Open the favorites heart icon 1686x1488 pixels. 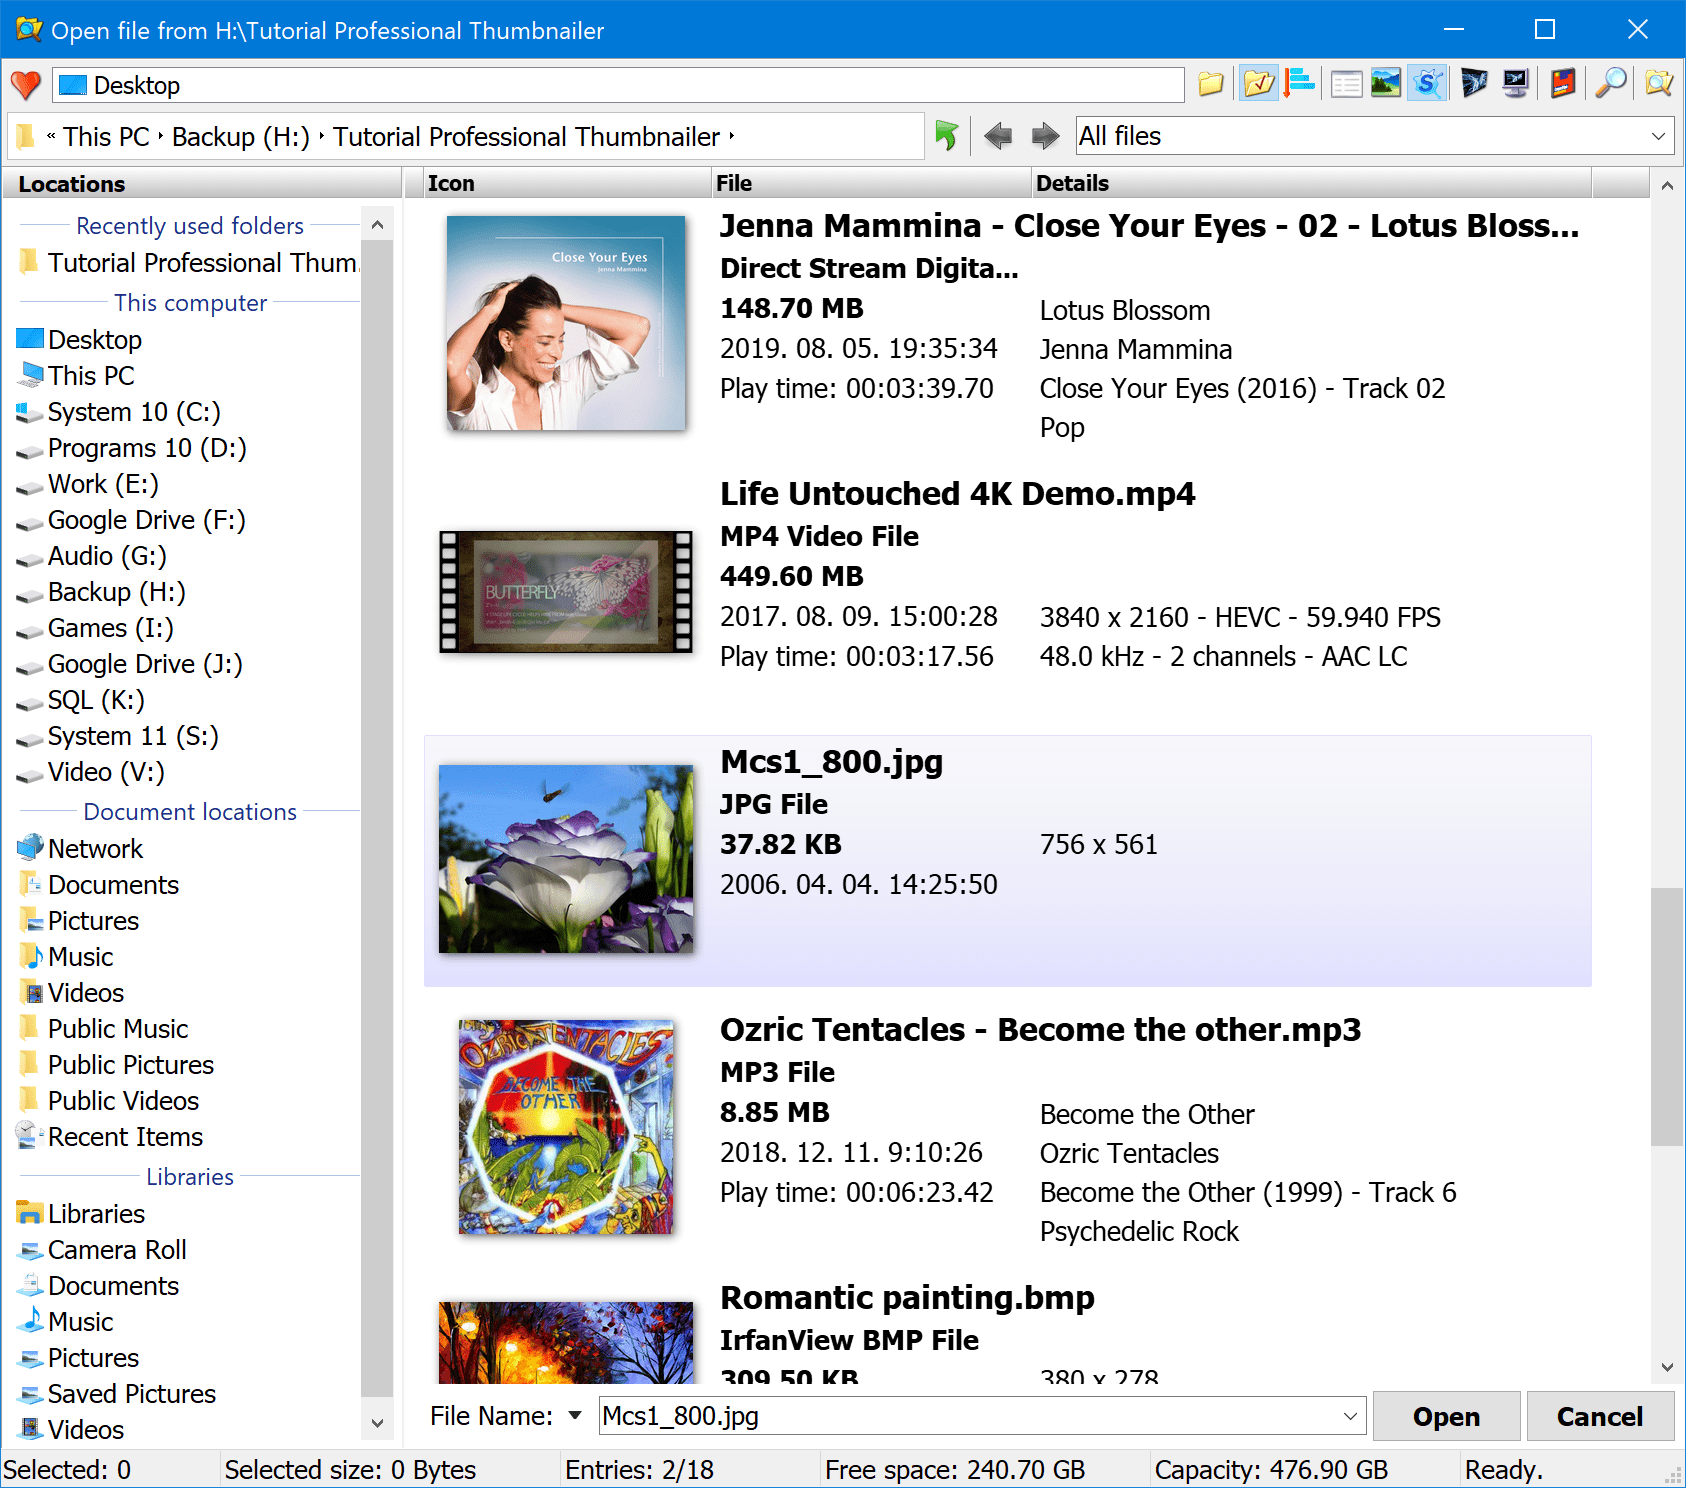pos(26,85)
